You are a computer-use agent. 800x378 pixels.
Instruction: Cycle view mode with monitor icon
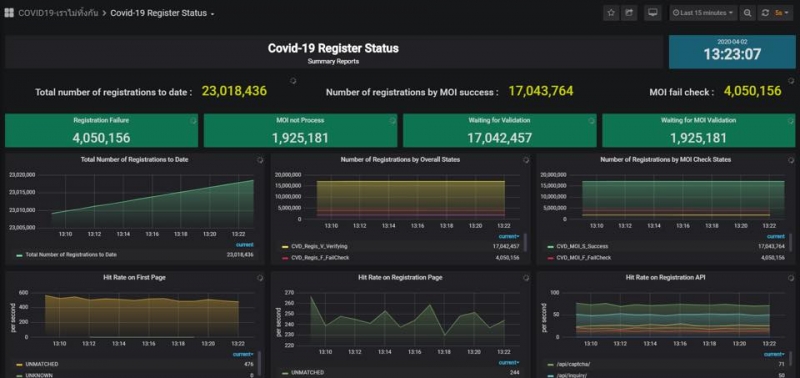point(652,13)
